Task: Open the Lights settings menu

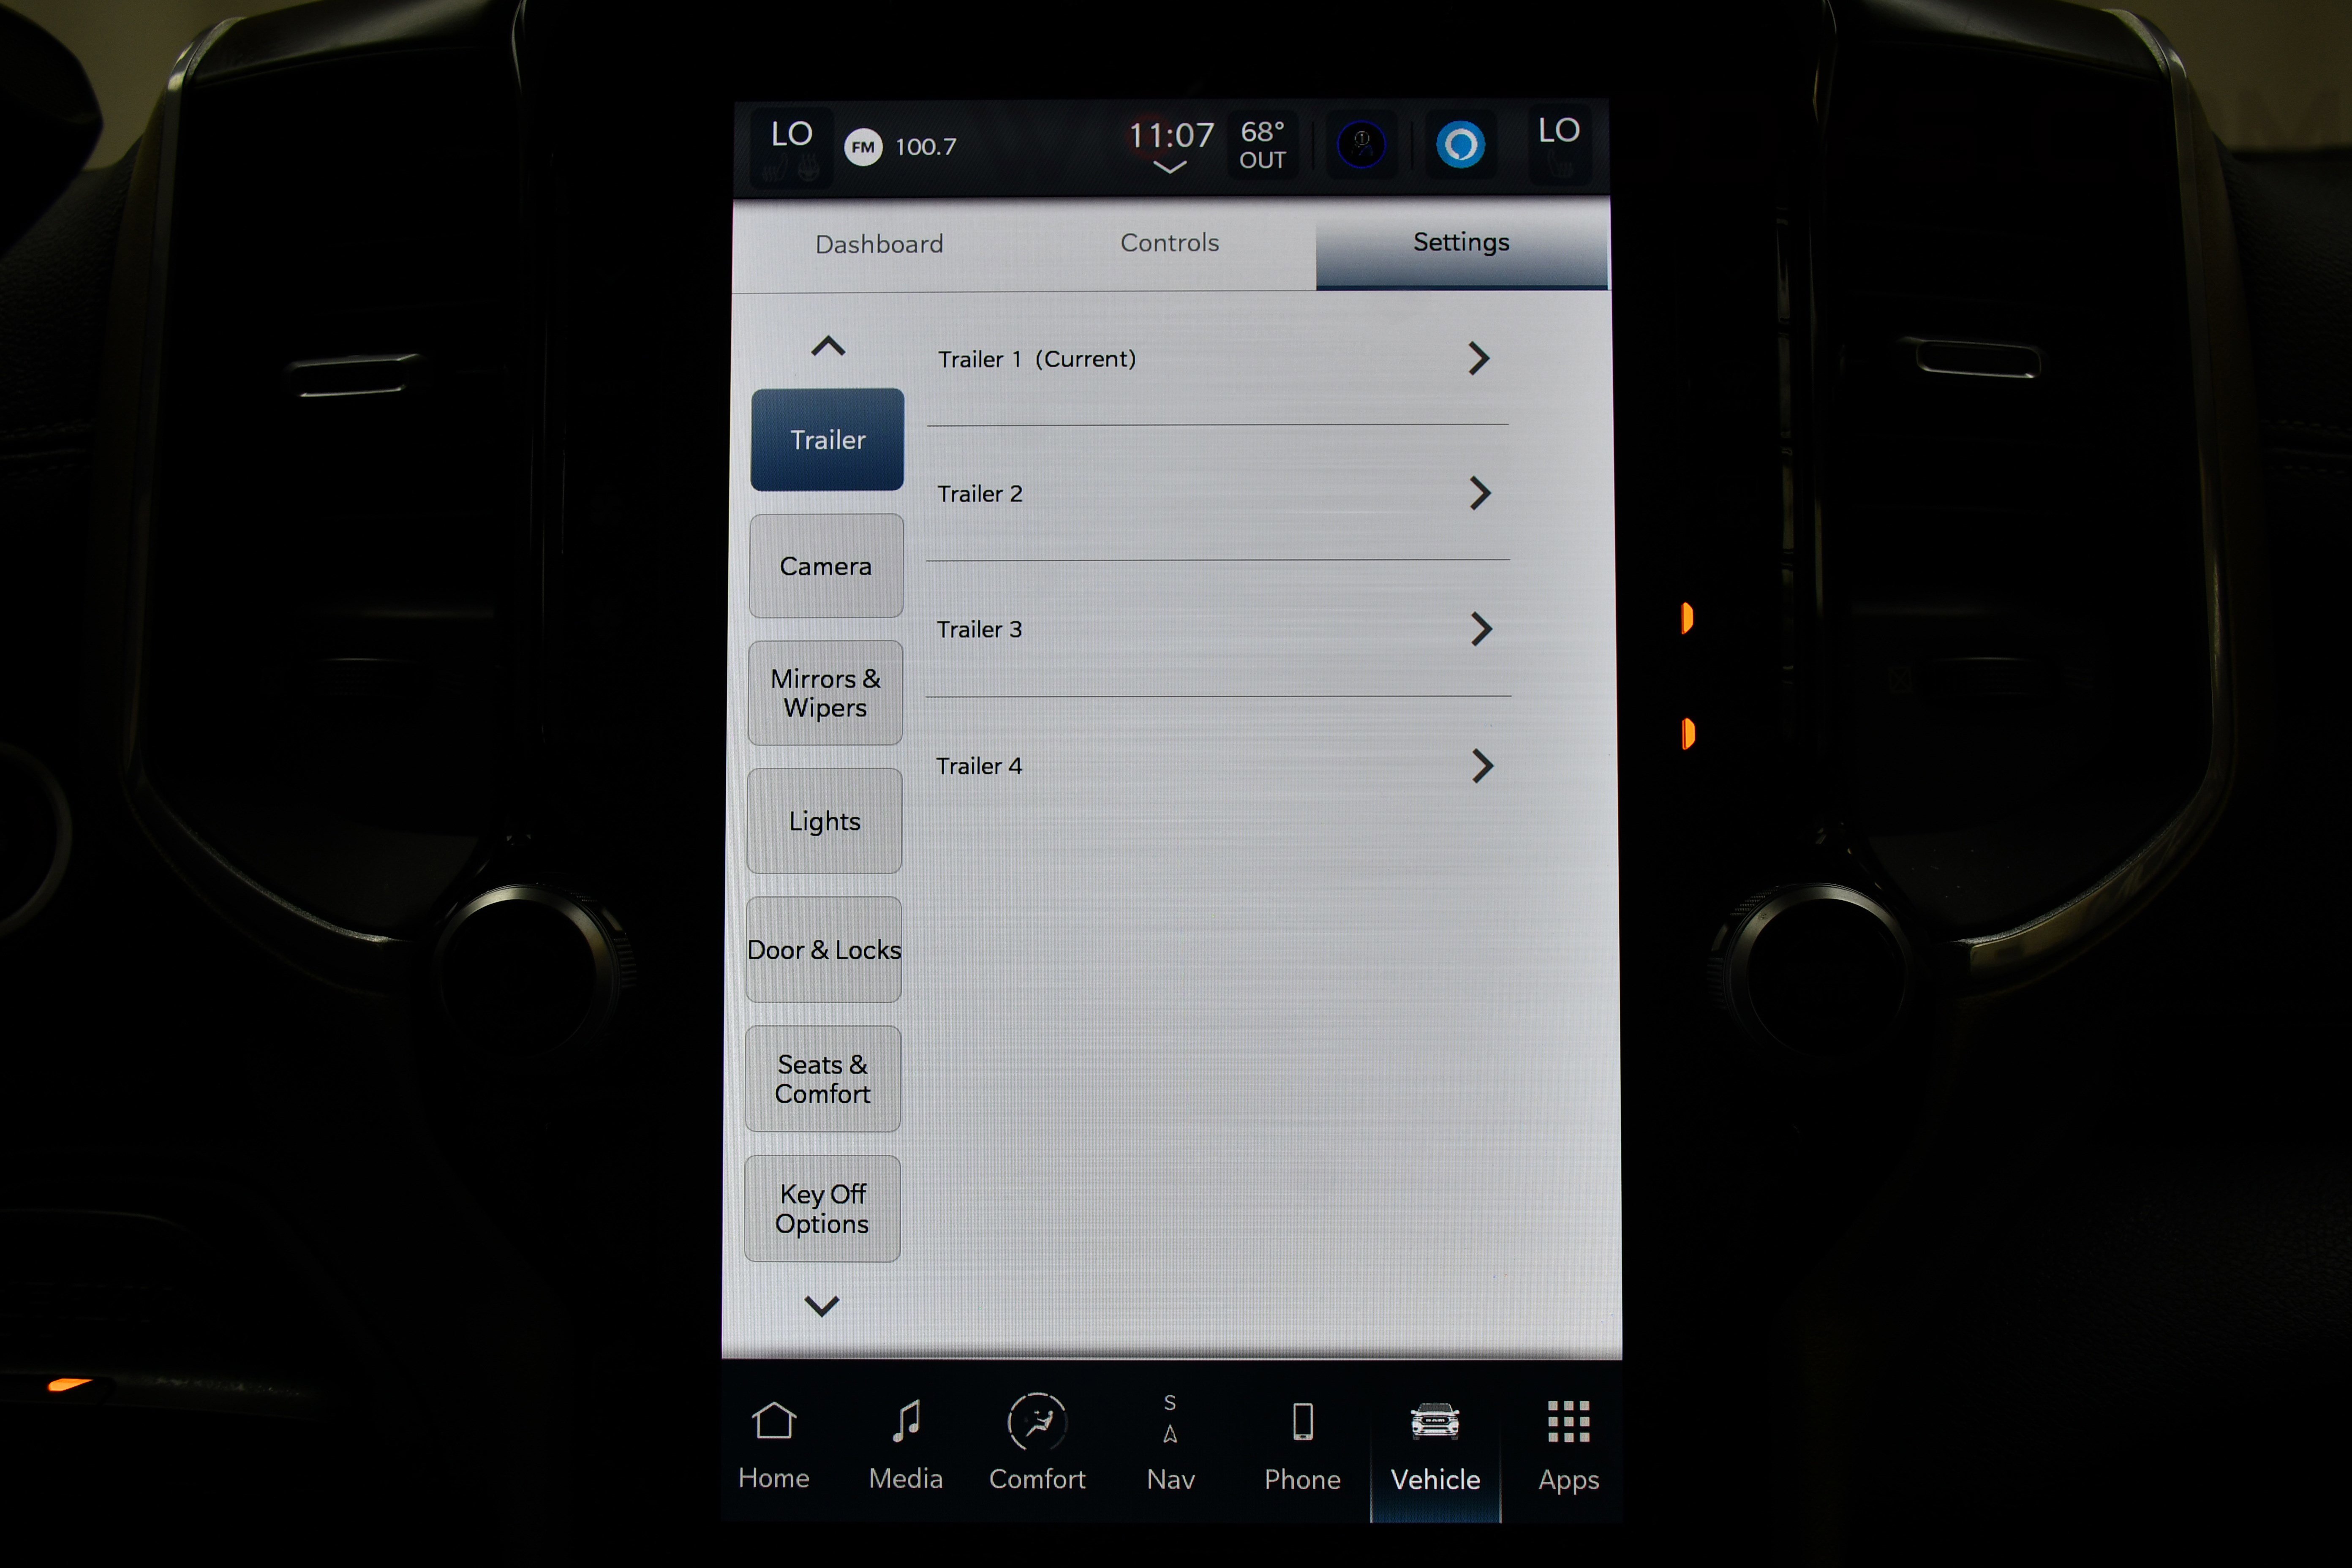Action: point(824,821)
